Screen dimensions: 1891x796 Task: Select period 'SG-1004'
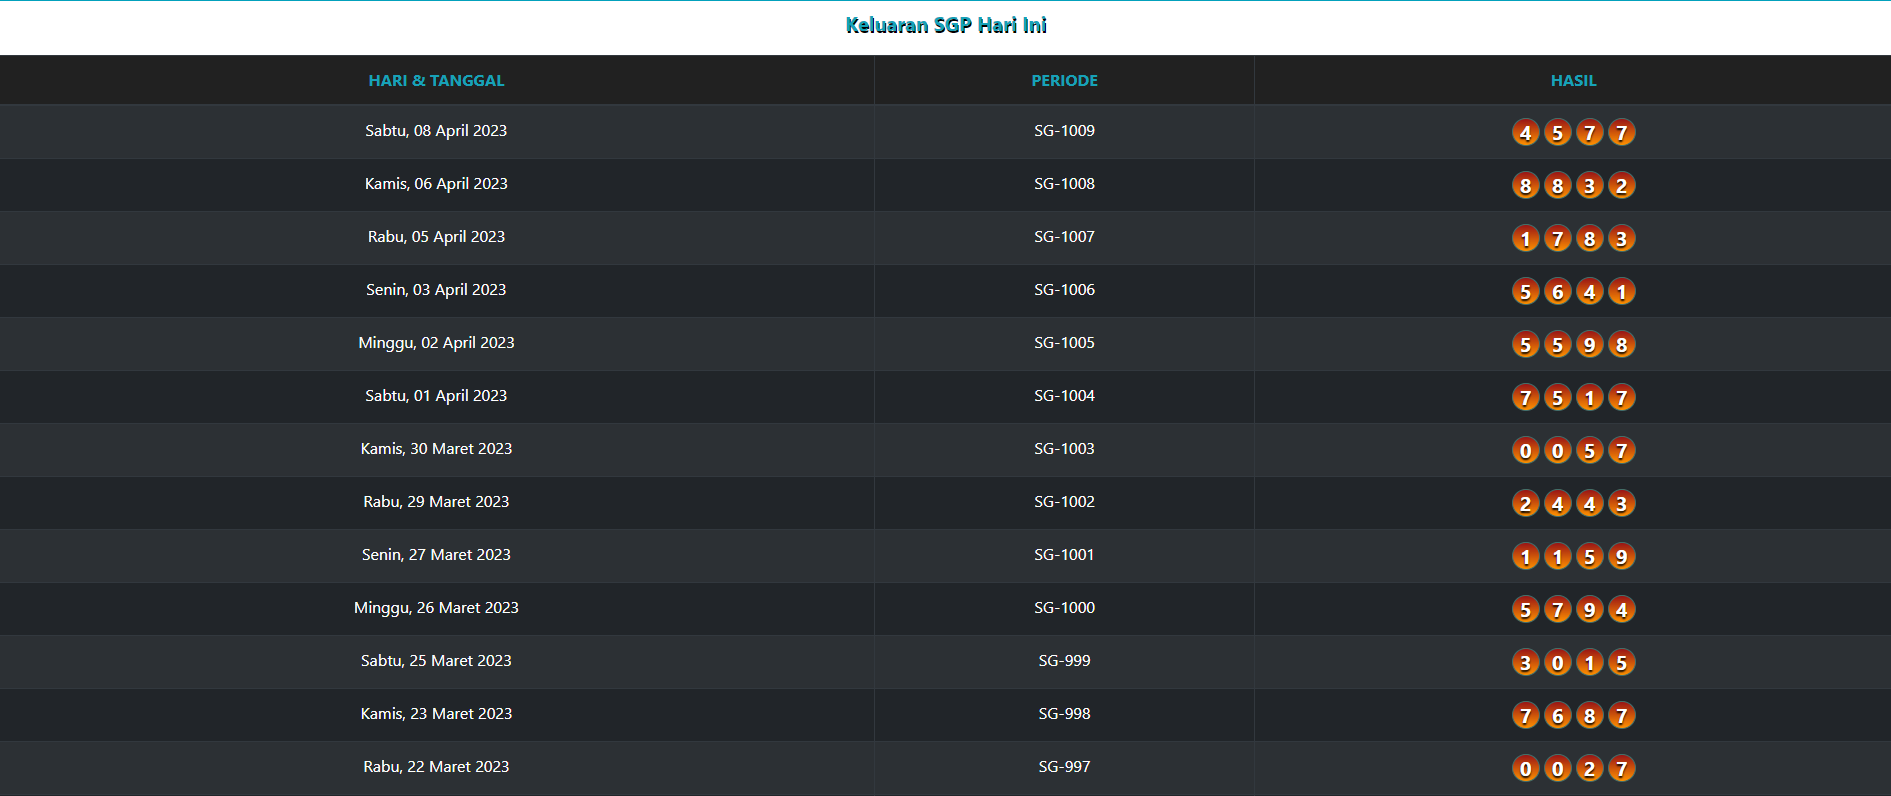coord(1064,396)
